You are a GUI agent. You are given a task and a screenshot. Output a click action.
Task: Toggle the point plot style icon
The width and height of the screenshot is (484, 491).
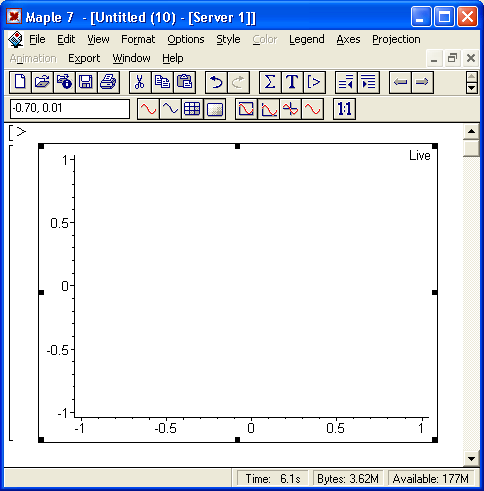pyautogui.click(x=170, y=109)
